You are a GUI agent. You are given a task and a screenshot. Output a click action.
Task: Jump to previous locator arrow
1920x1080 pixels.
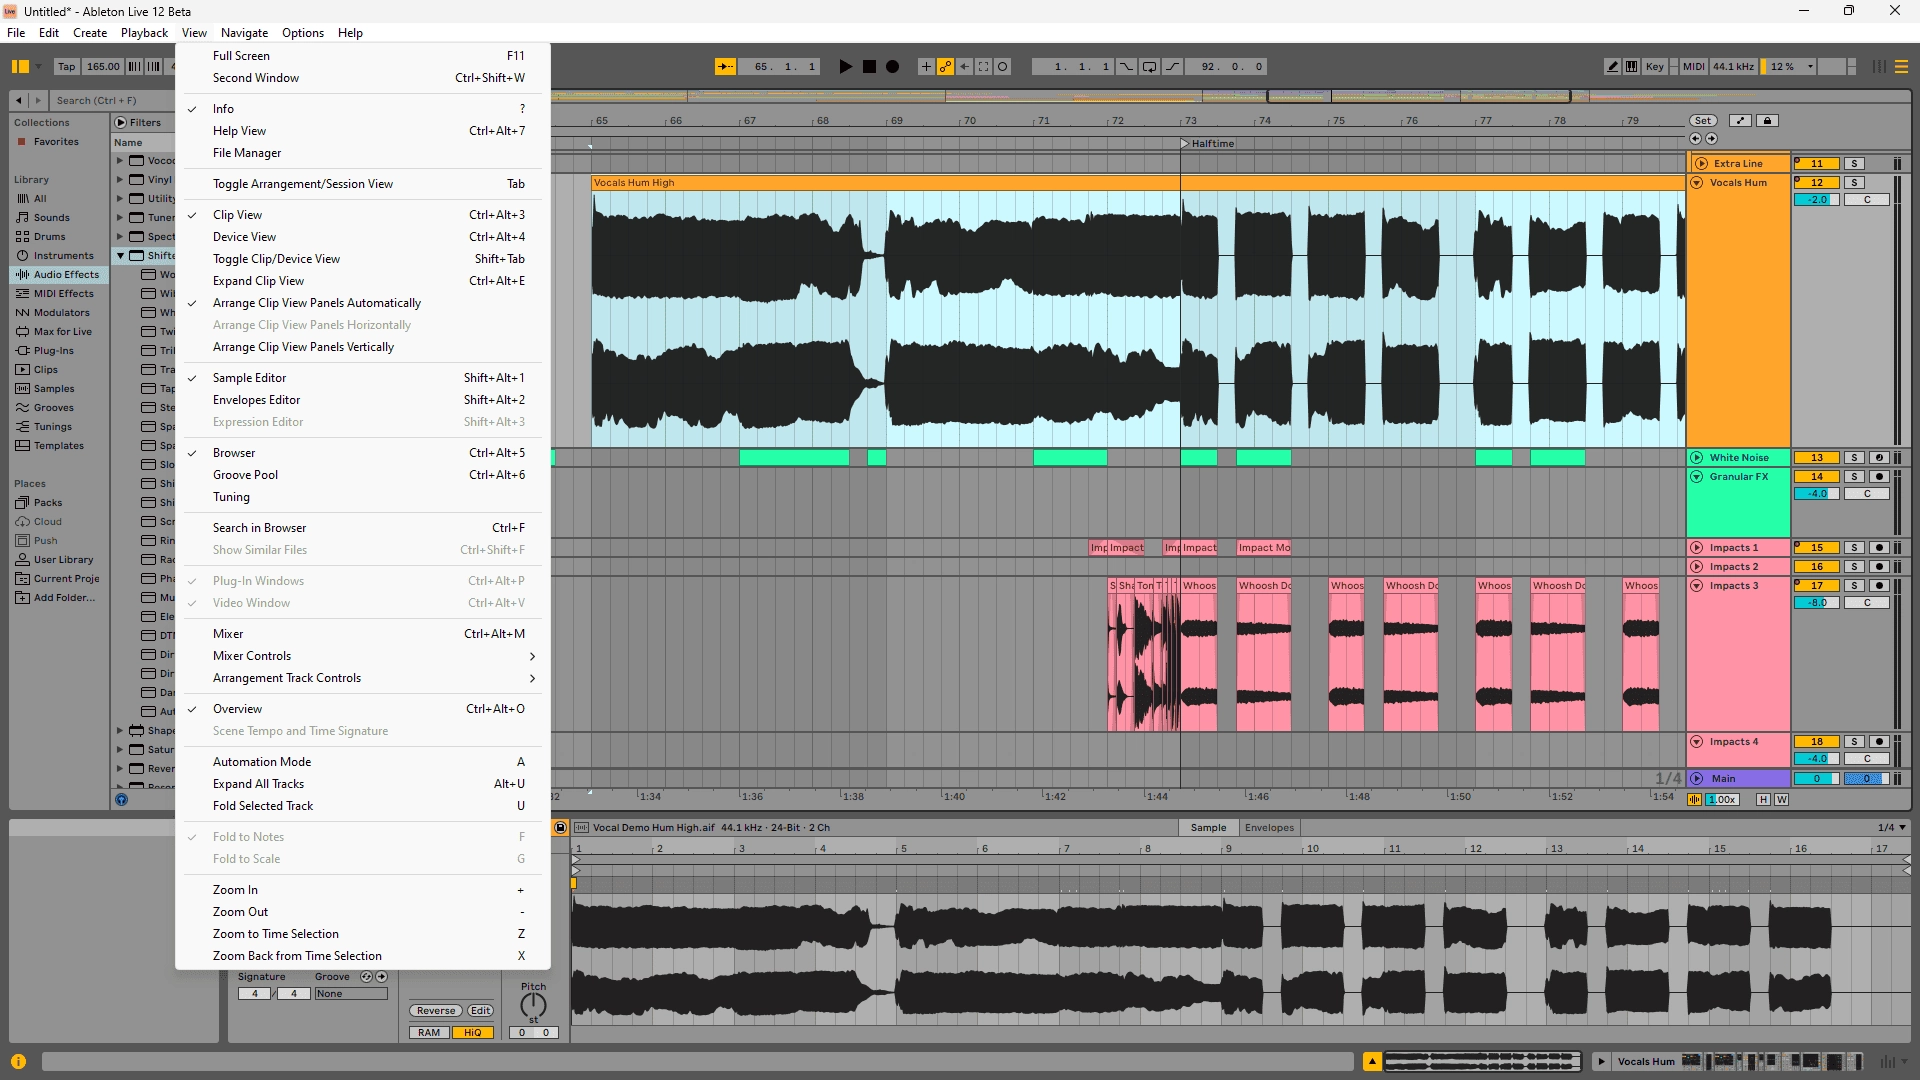[1695, 139]
